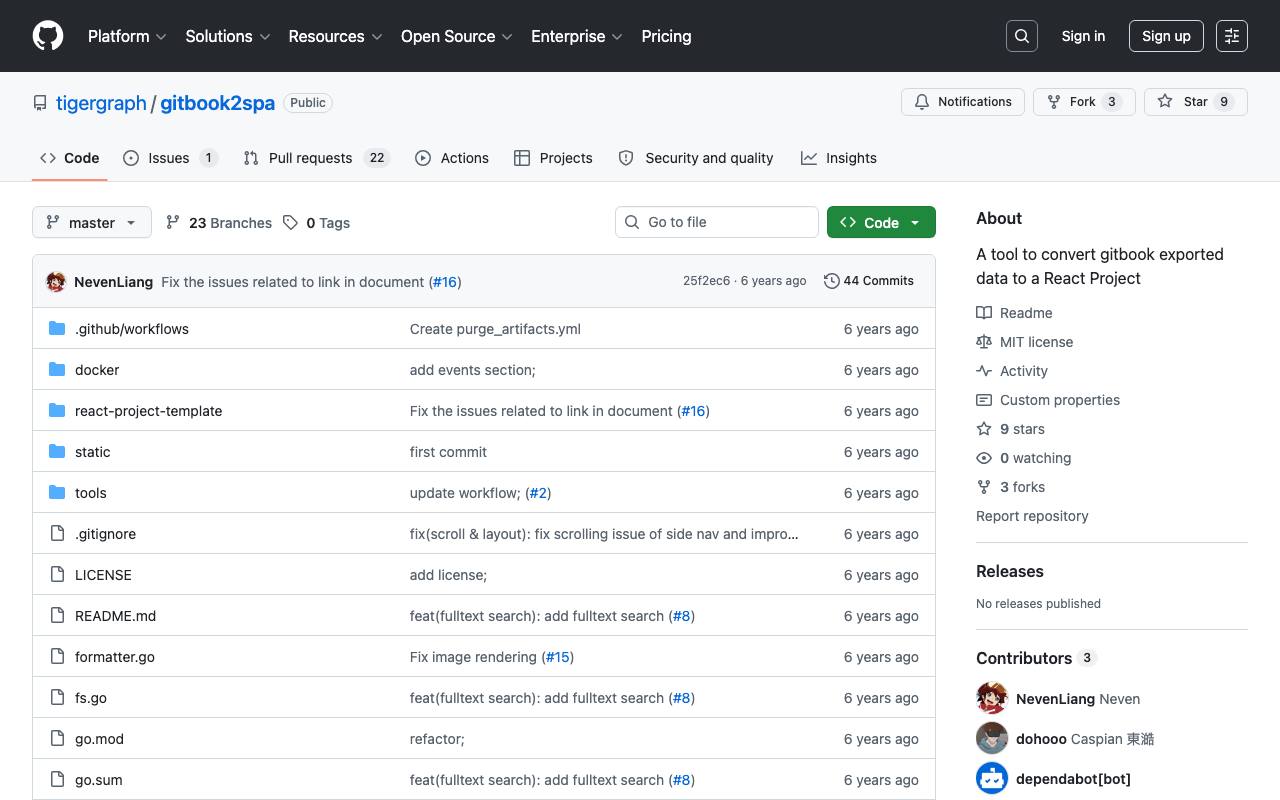Click the branch icon beside 23 Branches
Image resolution: width=1280 pixels, height=800 pixels.
173,223
